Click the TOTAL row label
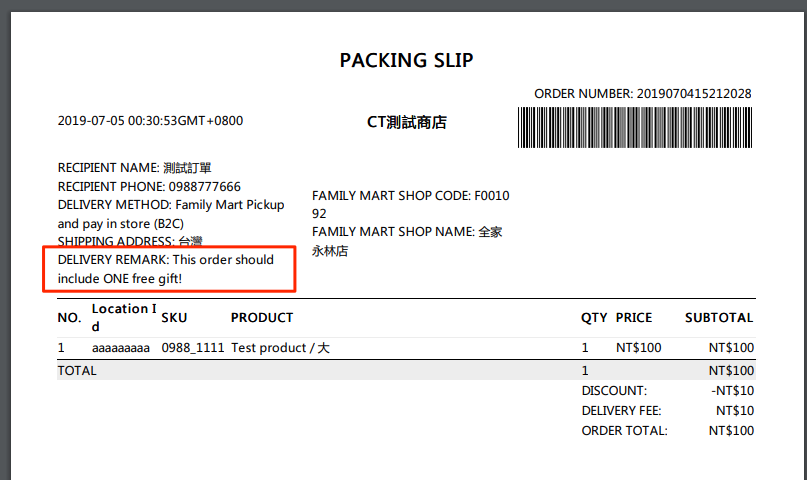The height and width of the screenshot is (480, 807). (77, 370)
